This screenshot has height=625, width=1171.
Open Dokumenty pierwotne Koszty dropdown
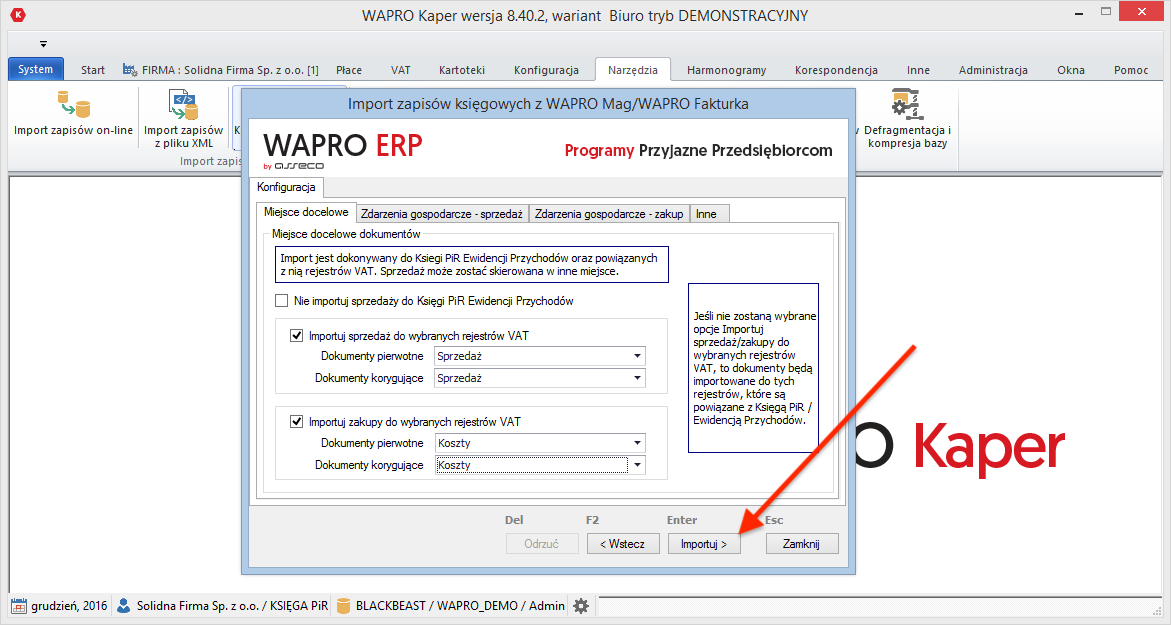(637, 443)
